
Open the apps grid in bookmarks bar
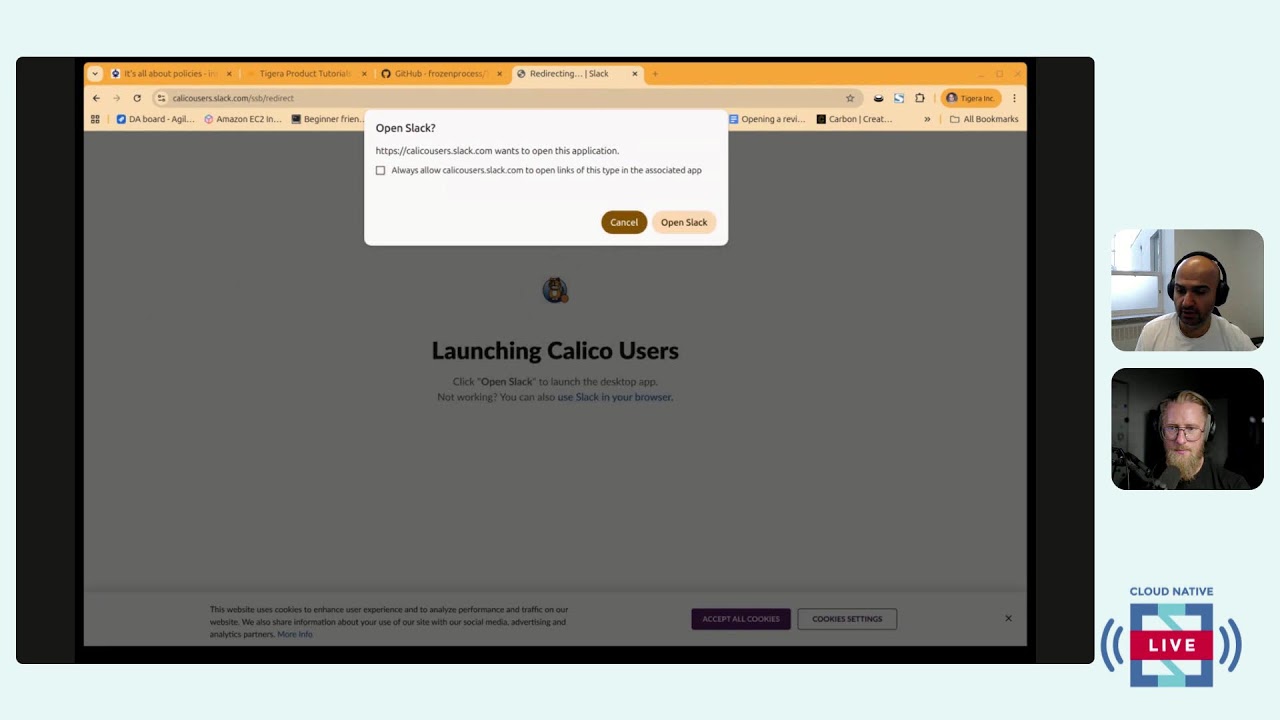point(95,119)
